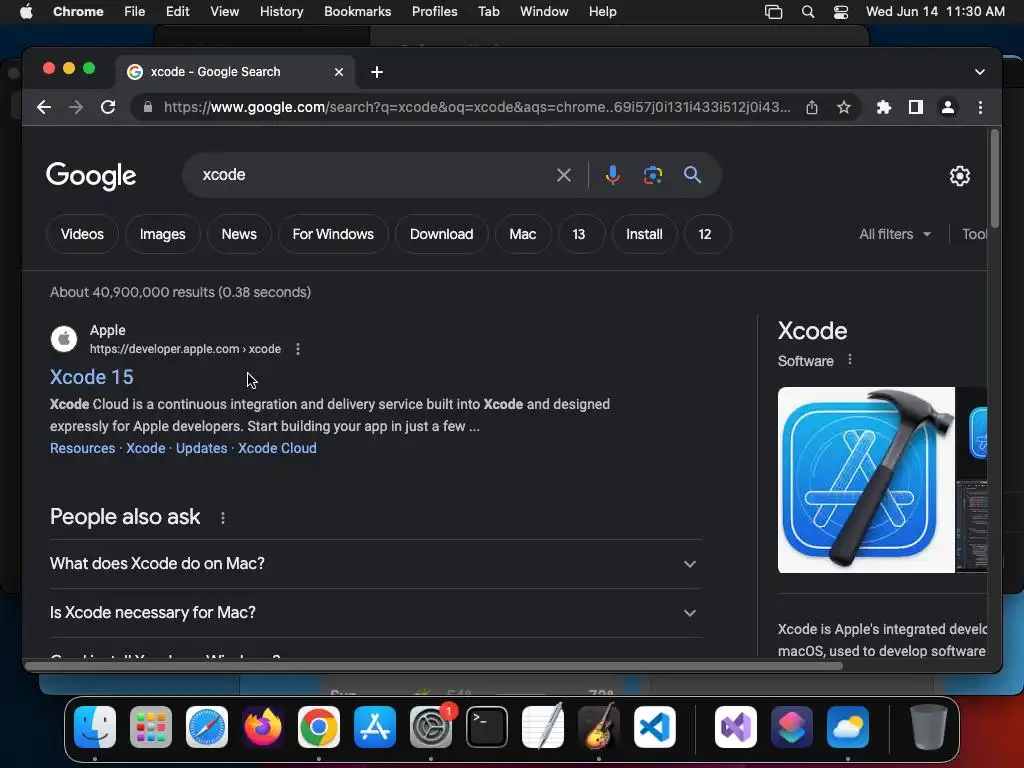1024x768 pixels.
Task: Open Visual Studio Code from the Dock
Action: coord(654,727)
